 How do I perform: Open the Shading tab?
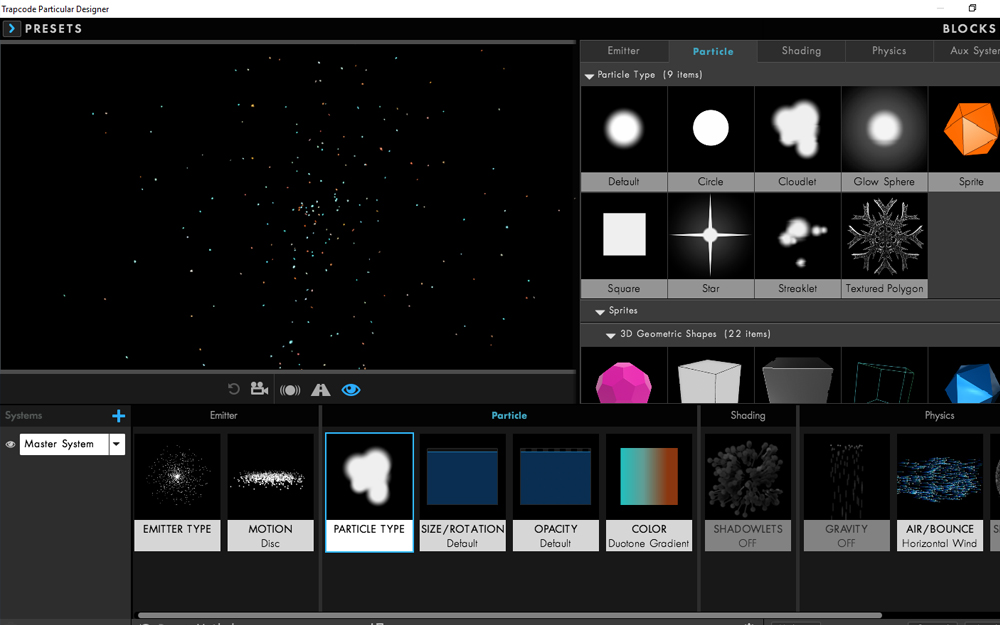pos(801,51)
